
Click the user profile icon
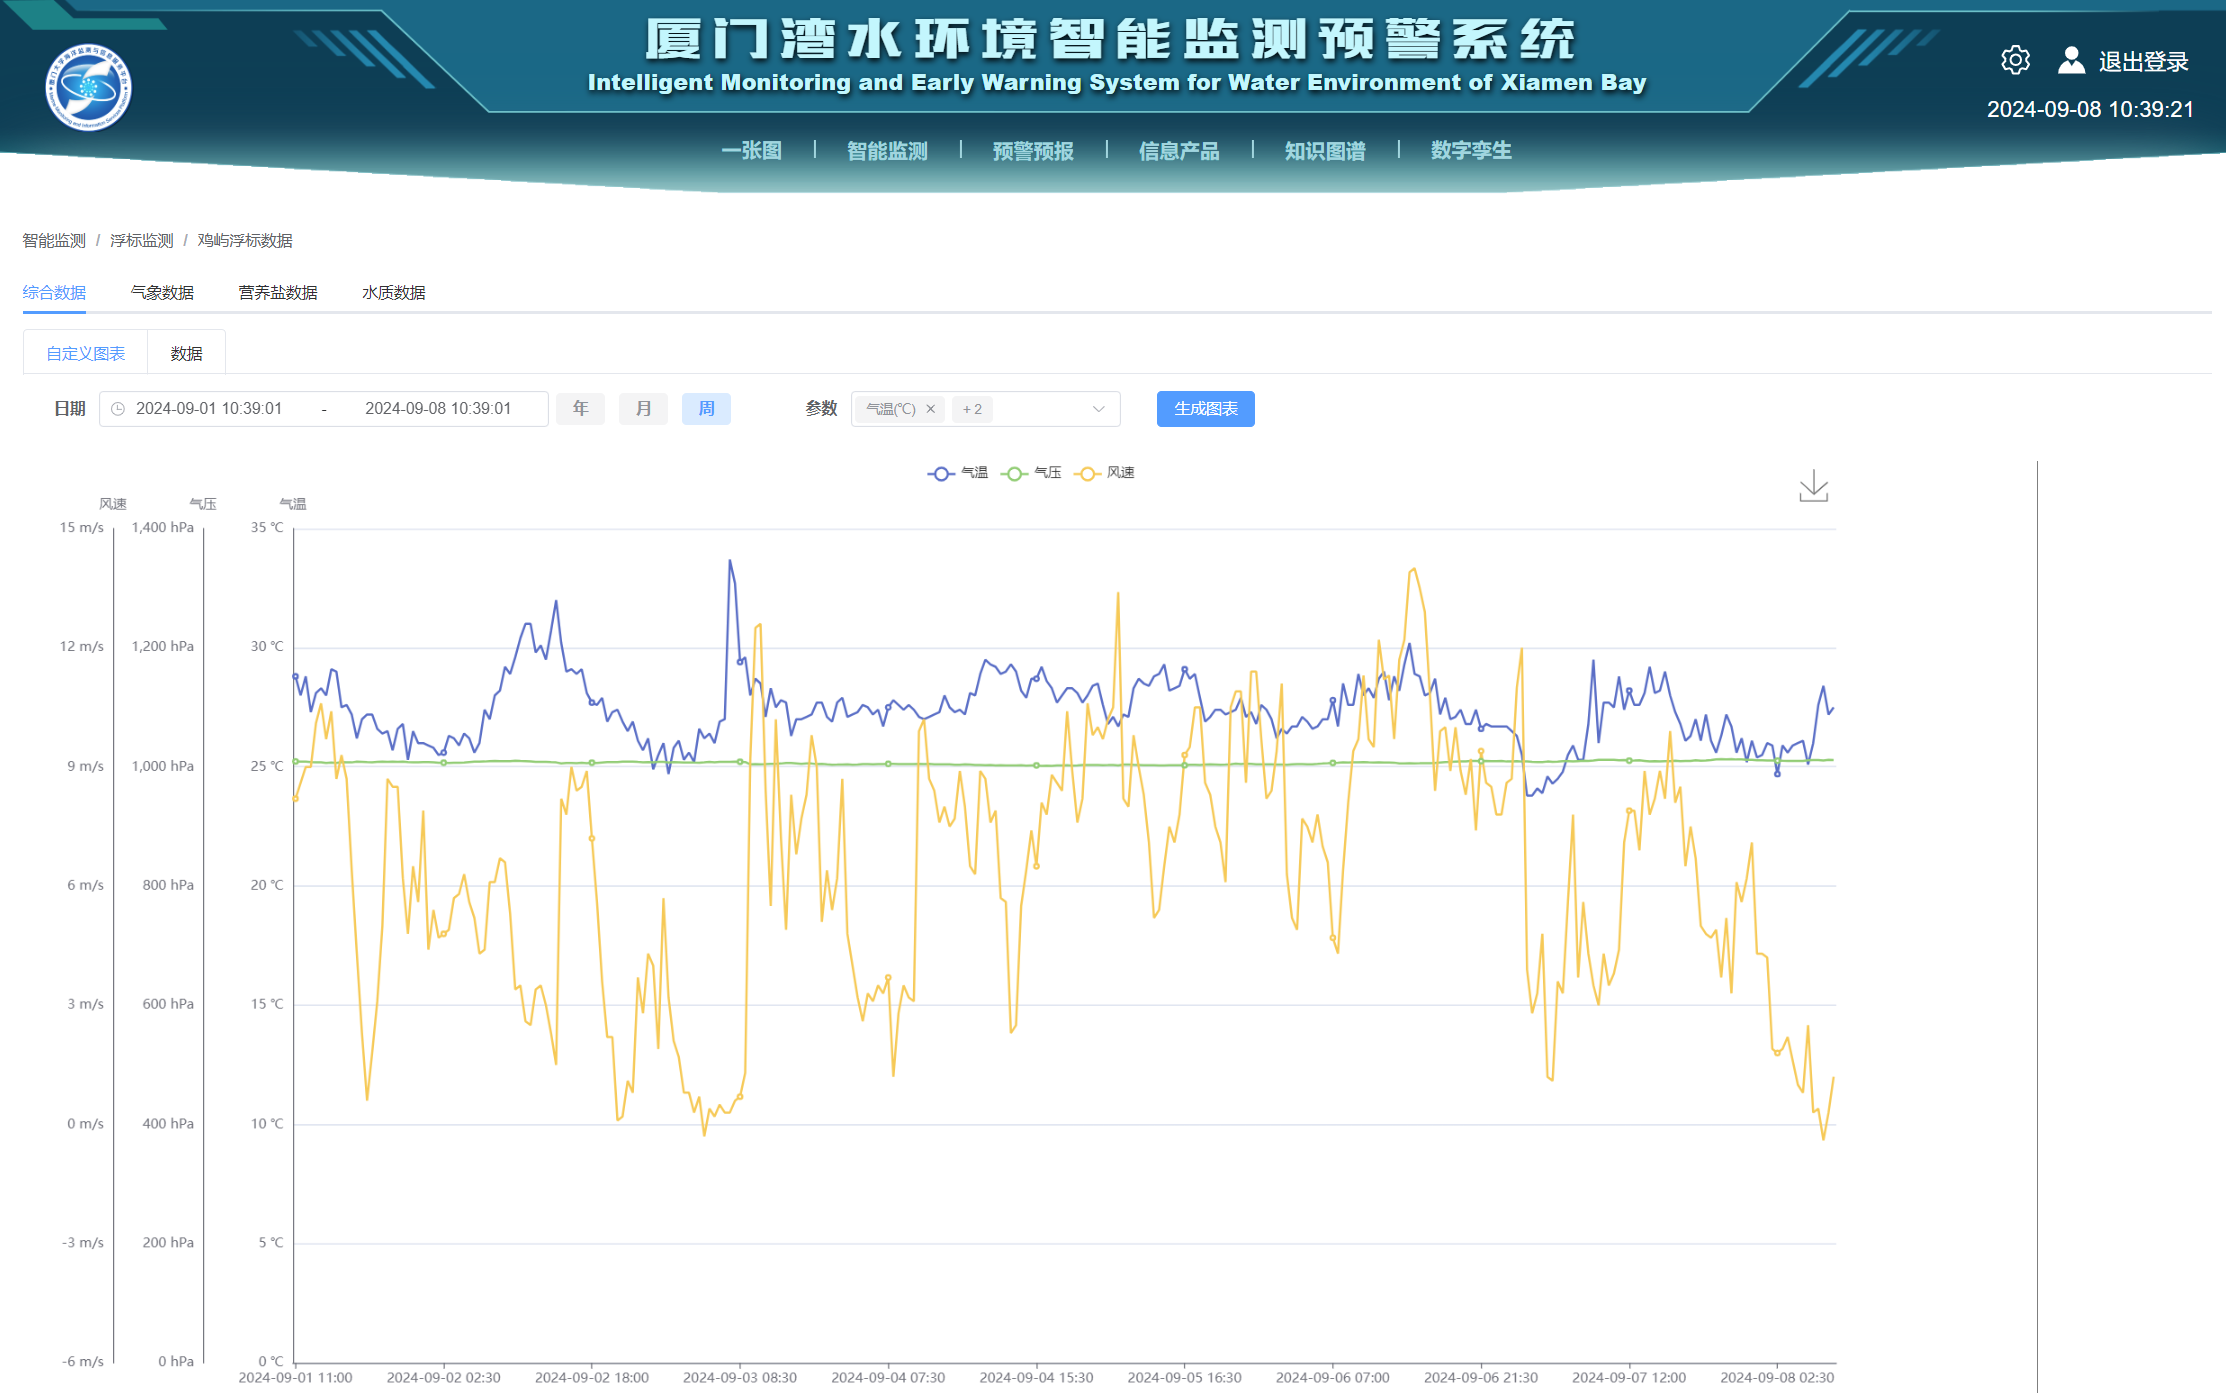coord(2071,60)
